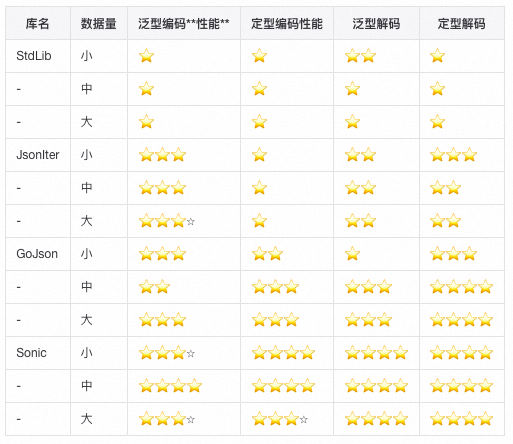Screen dimensions: 513x444
Task: Click the single star in StdLib 小 泛型编码 cell
Action: 147,56
